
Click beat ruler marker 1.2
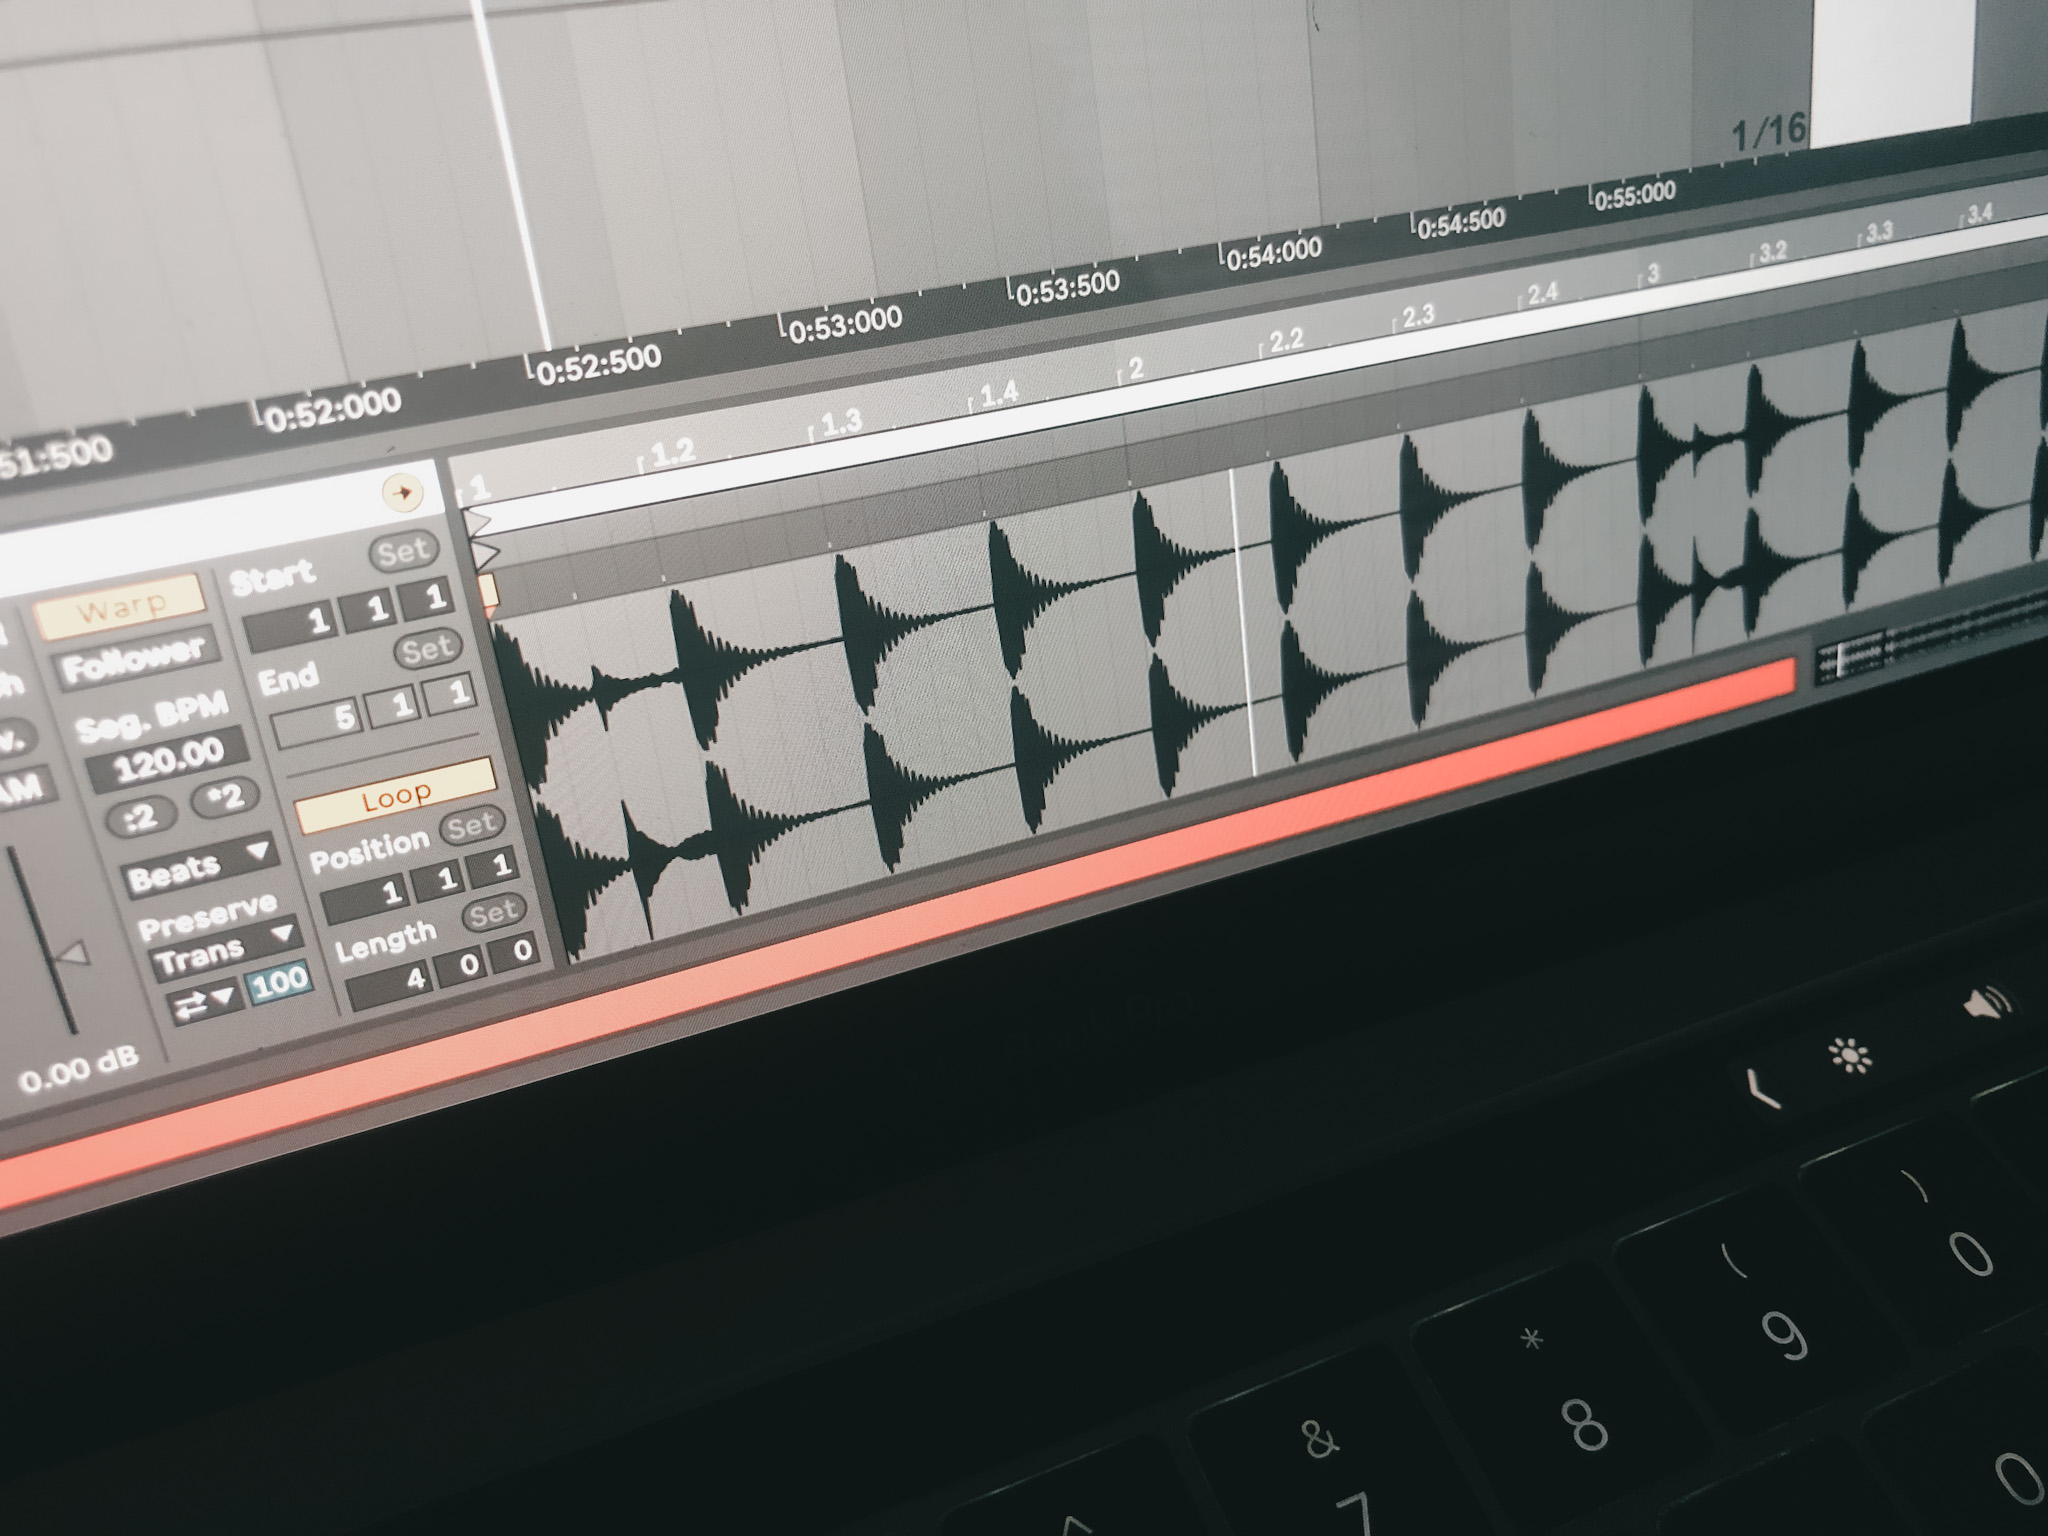(672, 453)
